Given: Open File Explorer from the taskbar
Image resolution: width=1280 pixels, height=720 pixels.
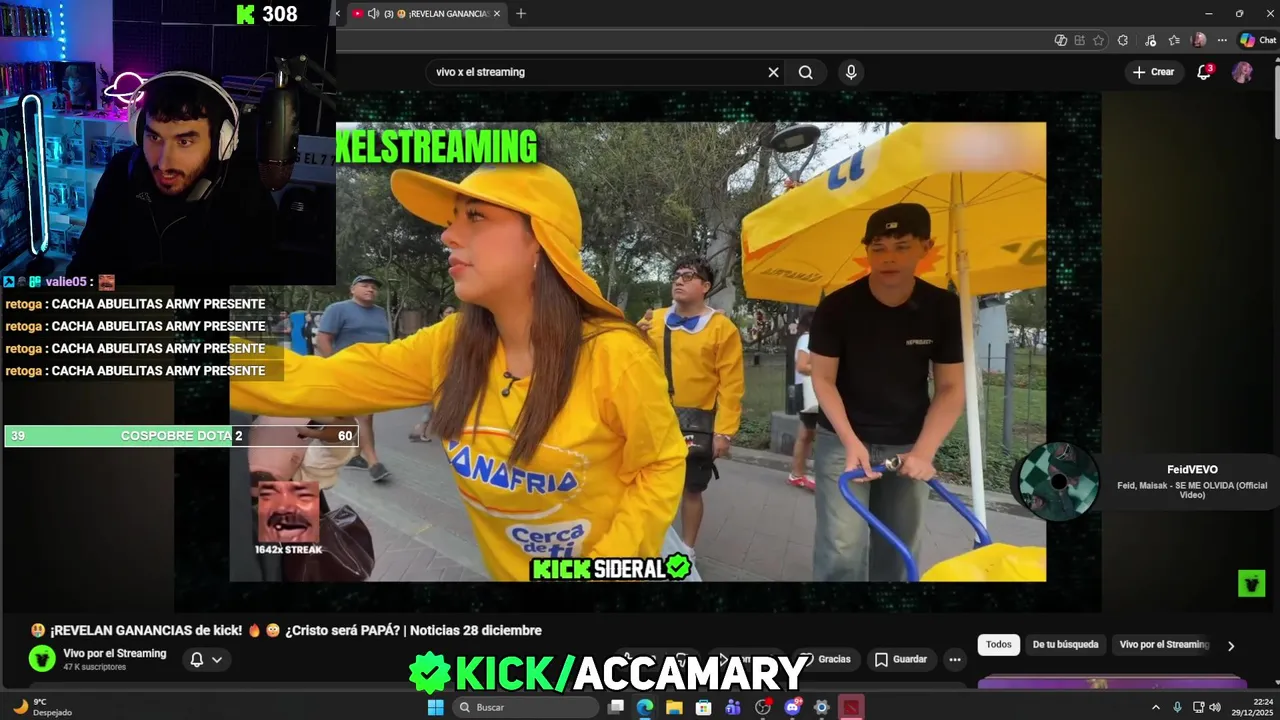Looking at the screenshot, I should click(x=675, y=707).
